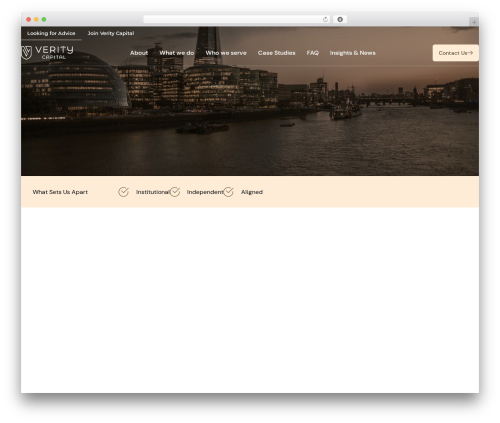
Task: Maximize the window with green button
Action: point(44,19)
